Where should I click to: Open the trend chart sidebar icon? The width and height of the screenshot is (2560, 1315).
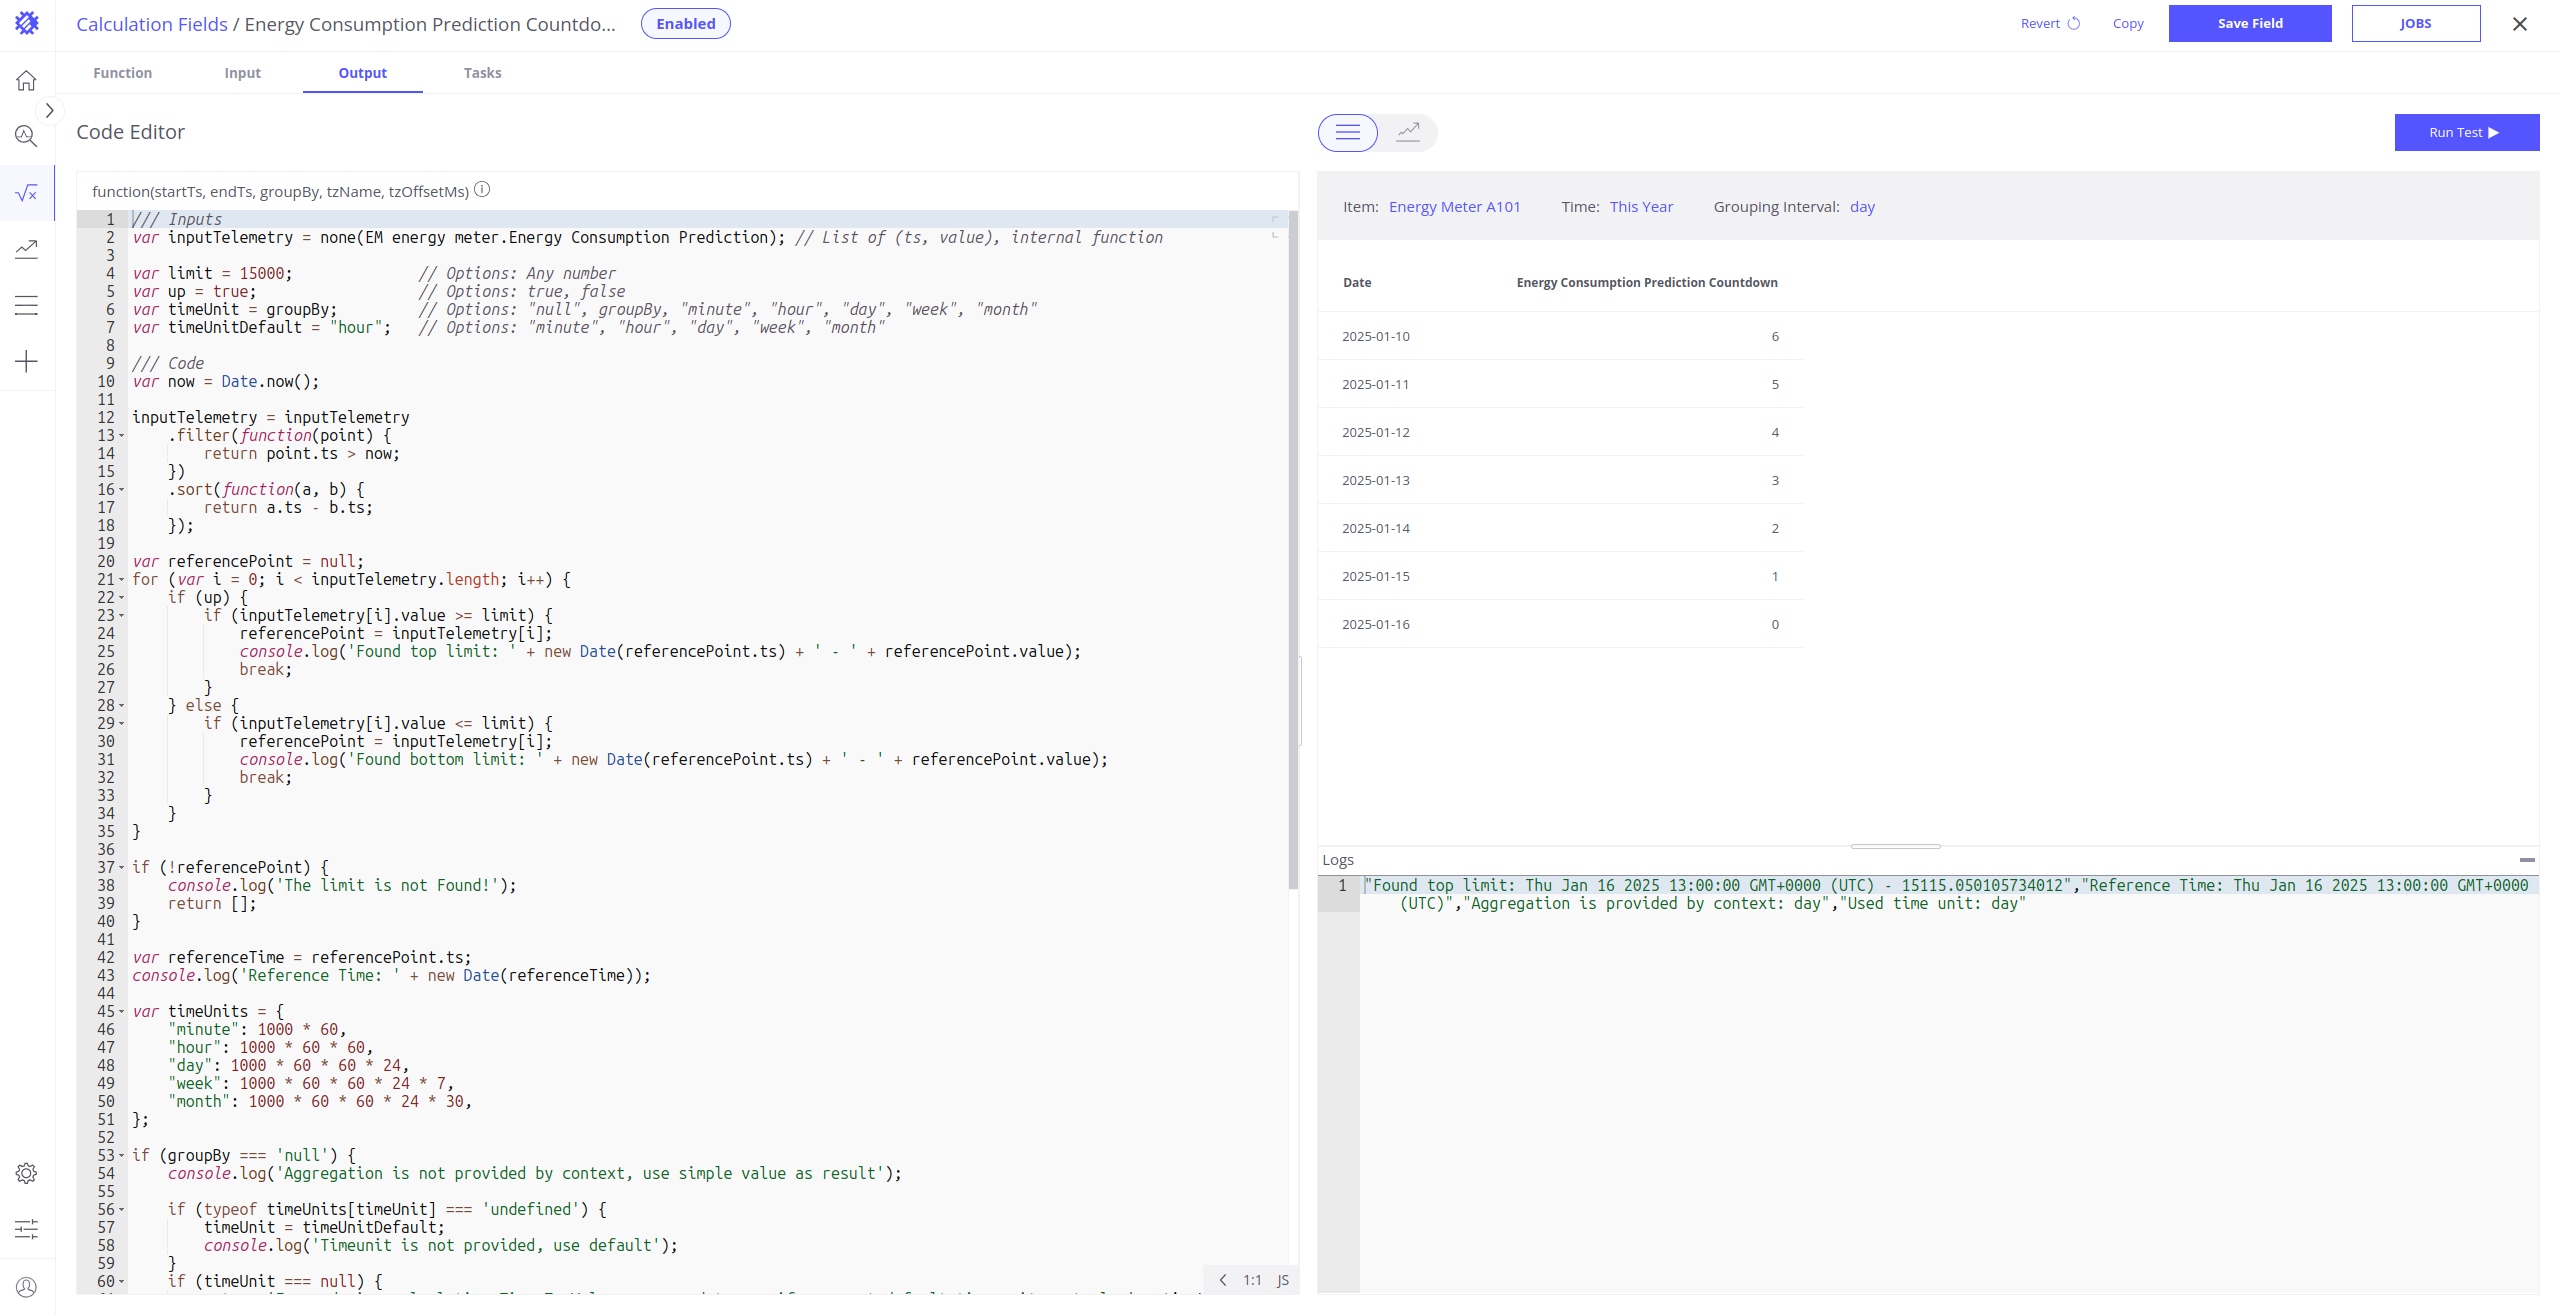pos(26,249)
